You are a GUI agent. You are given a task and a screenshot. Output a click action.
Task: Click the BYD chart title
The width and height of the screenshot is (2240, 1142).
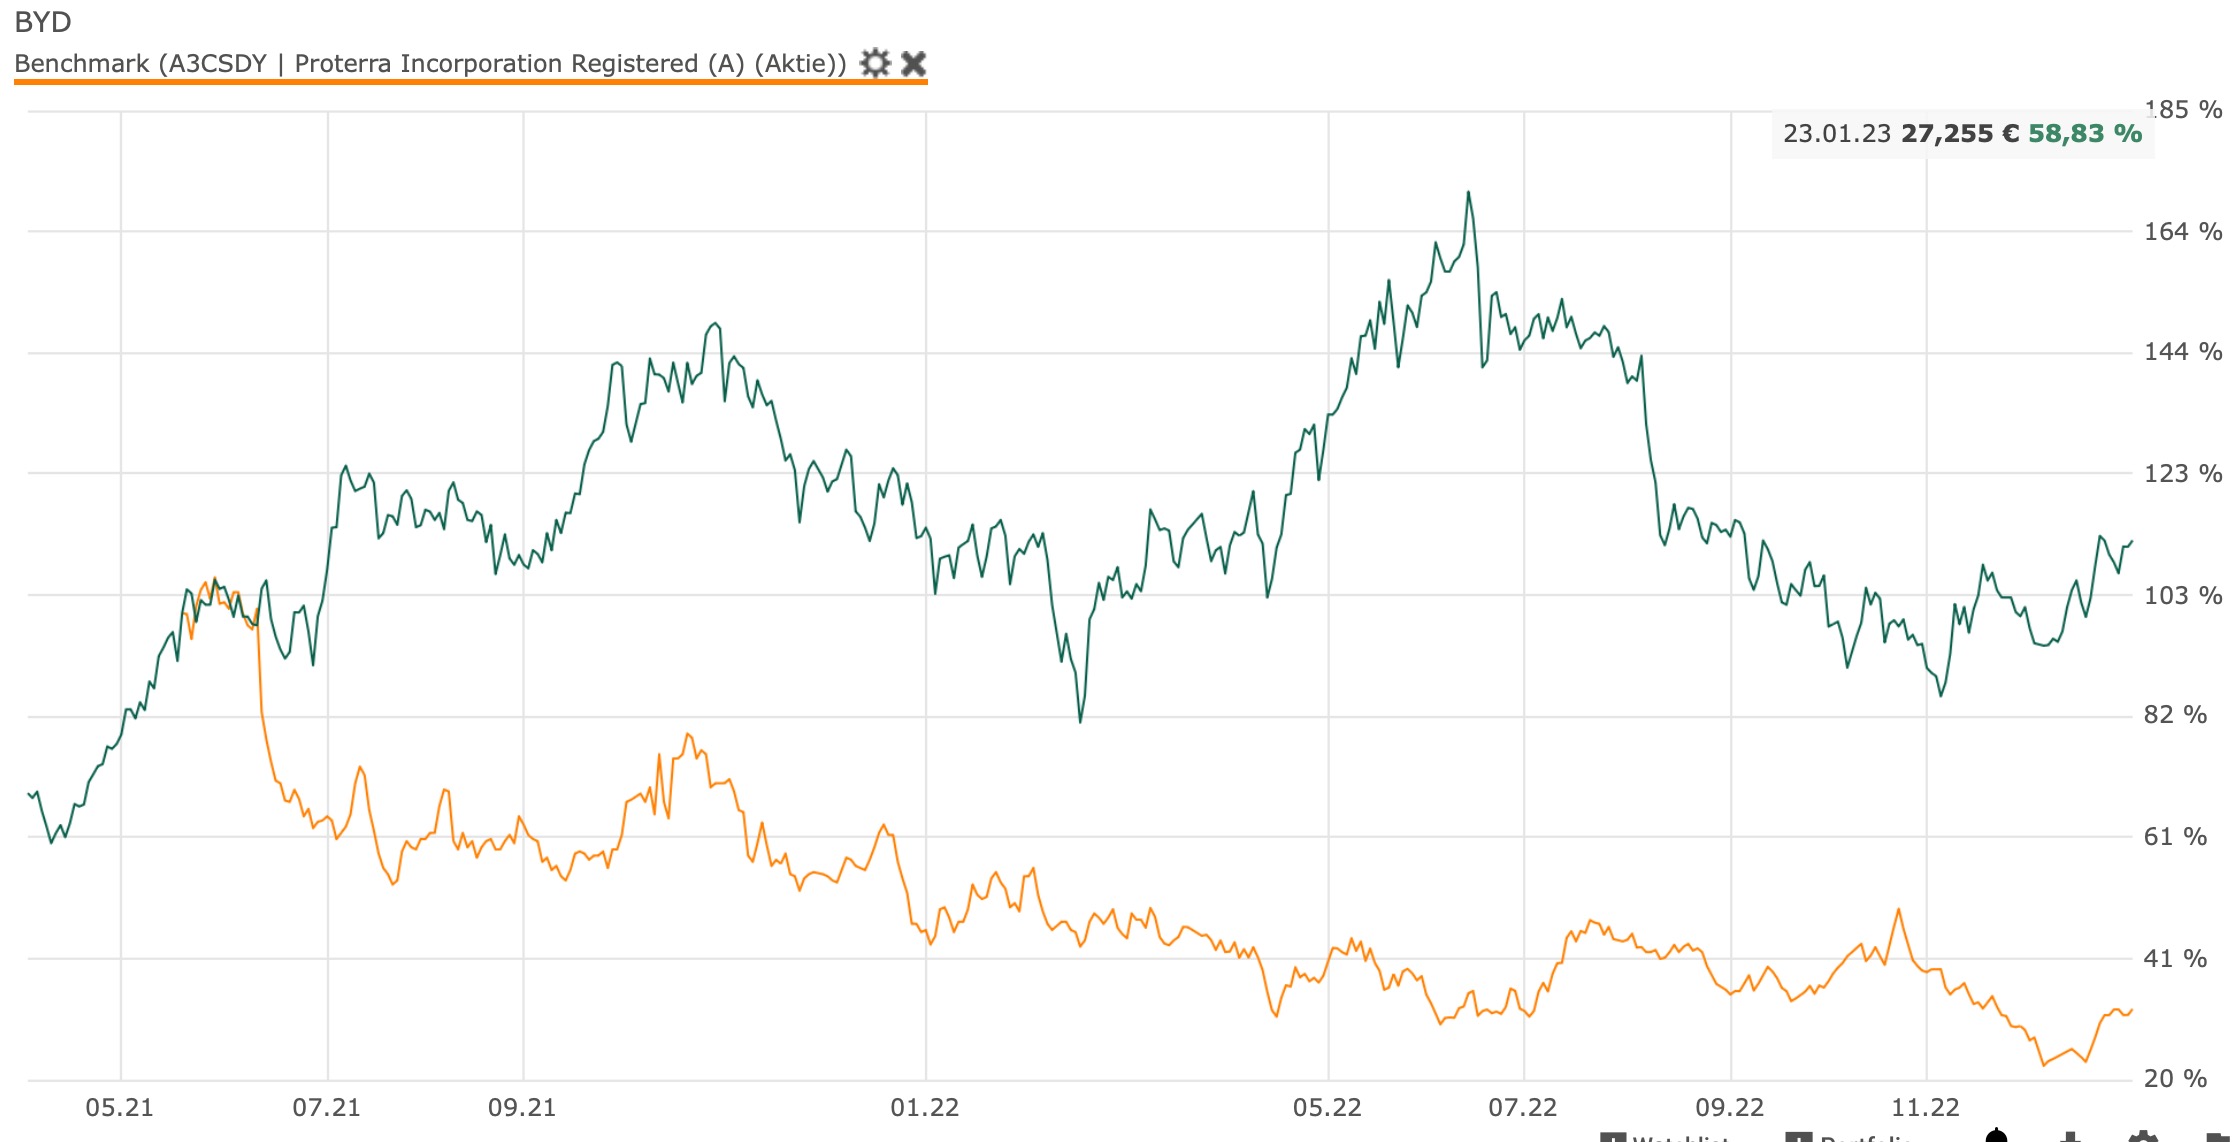tap(43, 22)
